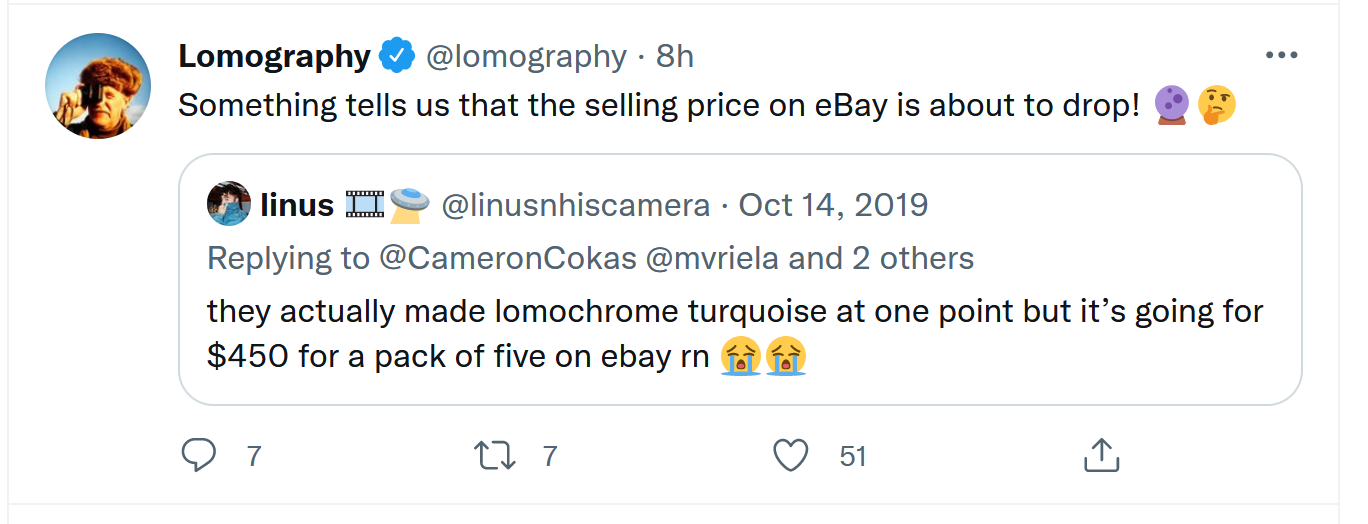The height and width of the screenshot is (524, 1368).
Task: Click the @lomography handle
Action: click(526, 57)
